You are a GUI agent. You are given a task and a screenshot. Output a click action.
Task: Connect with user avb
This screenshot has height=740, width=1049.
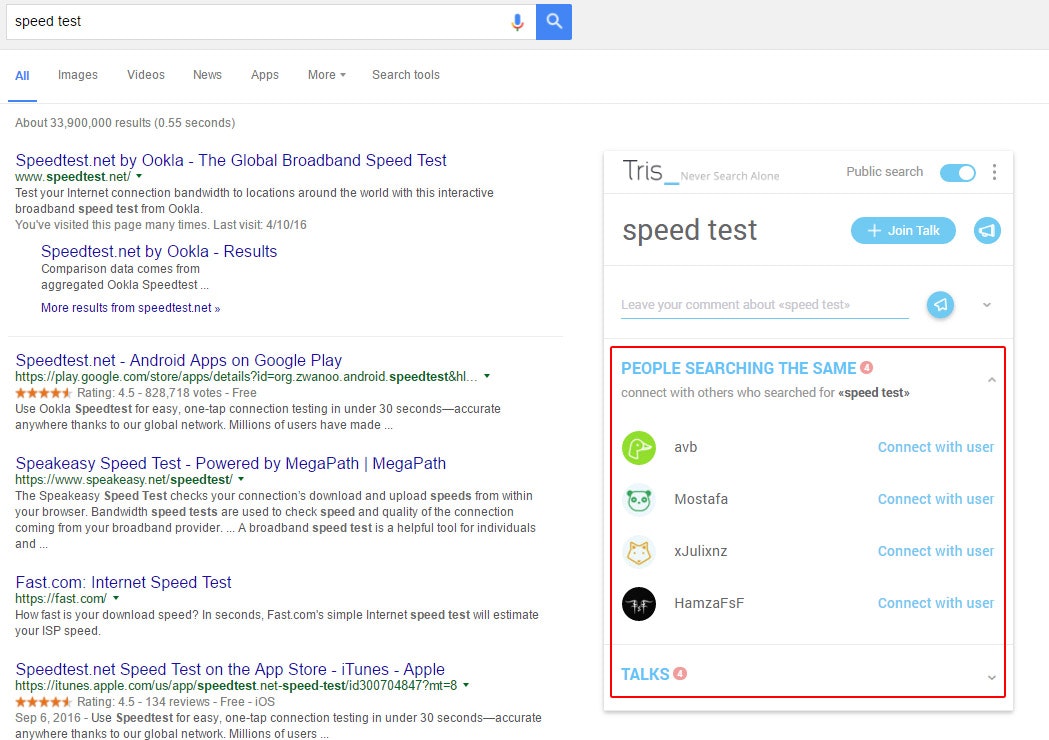(x=935, y=447)
